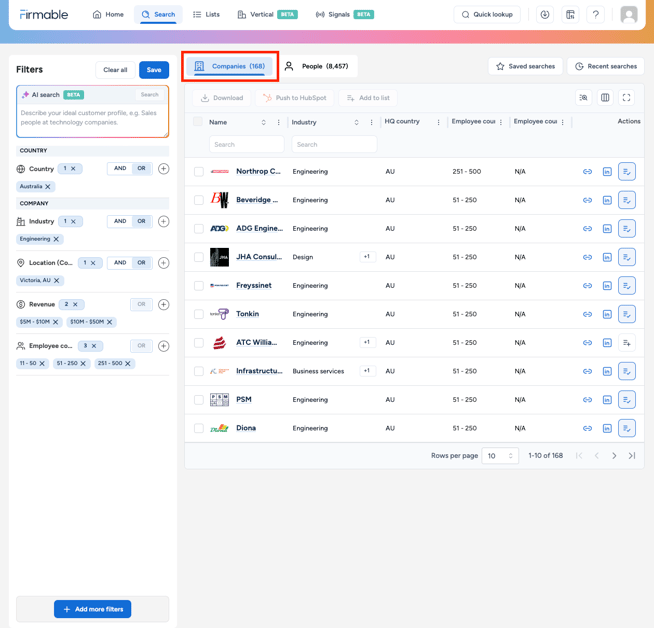
Task: Go to next page of results
Action: pyautogui.click(x=614, y=456)
